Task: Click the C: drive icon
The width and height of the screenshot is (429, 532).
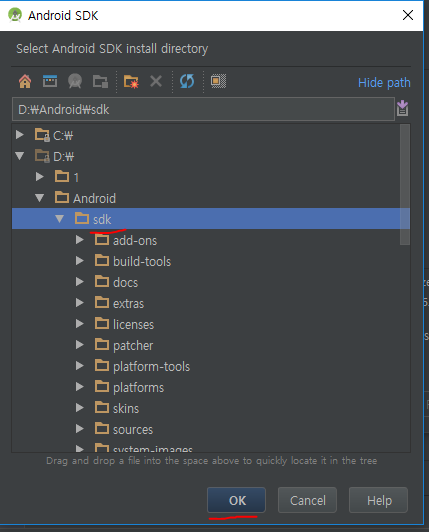Action: [x=42, y=135]
